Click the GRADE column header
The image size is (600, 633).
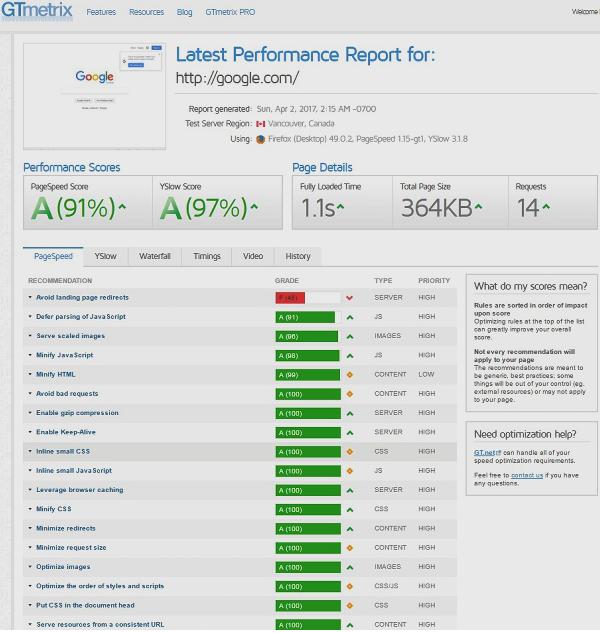click(287, 281)
